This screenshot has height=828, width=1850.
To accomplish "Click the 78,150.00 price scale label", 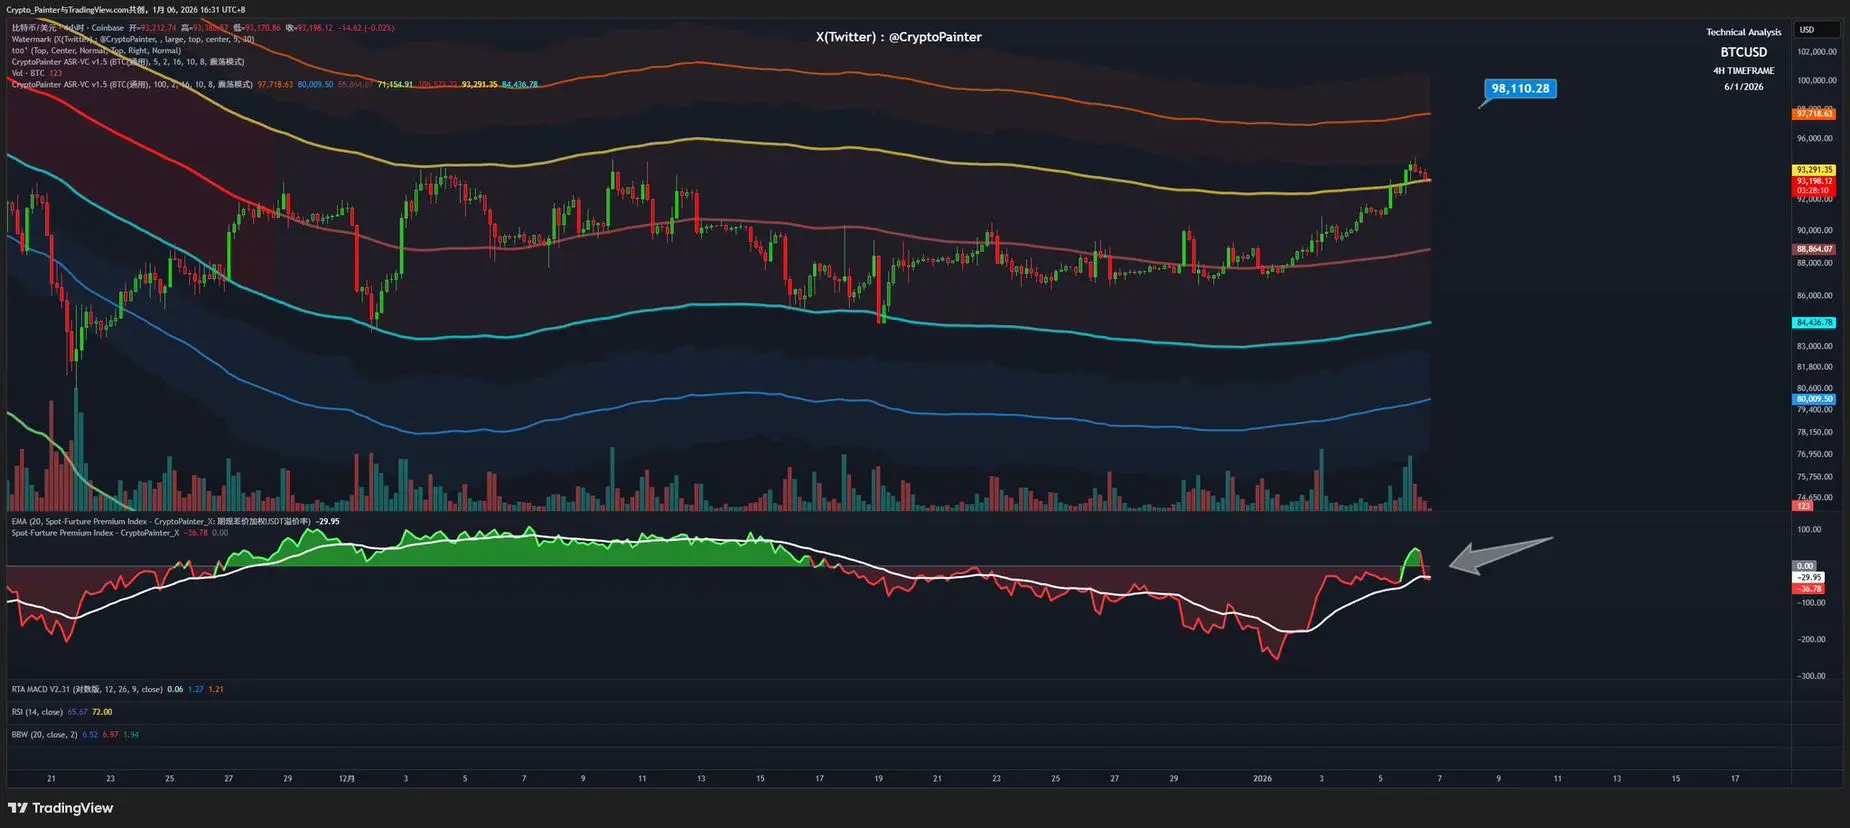I will click(x=1814, y=432).
